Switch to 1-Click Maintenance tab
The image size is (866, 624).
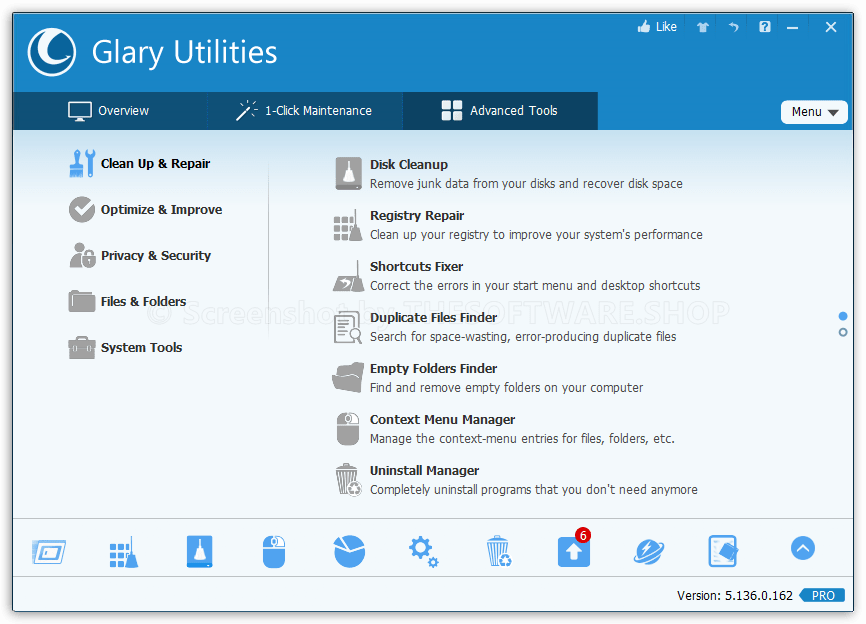305,111
